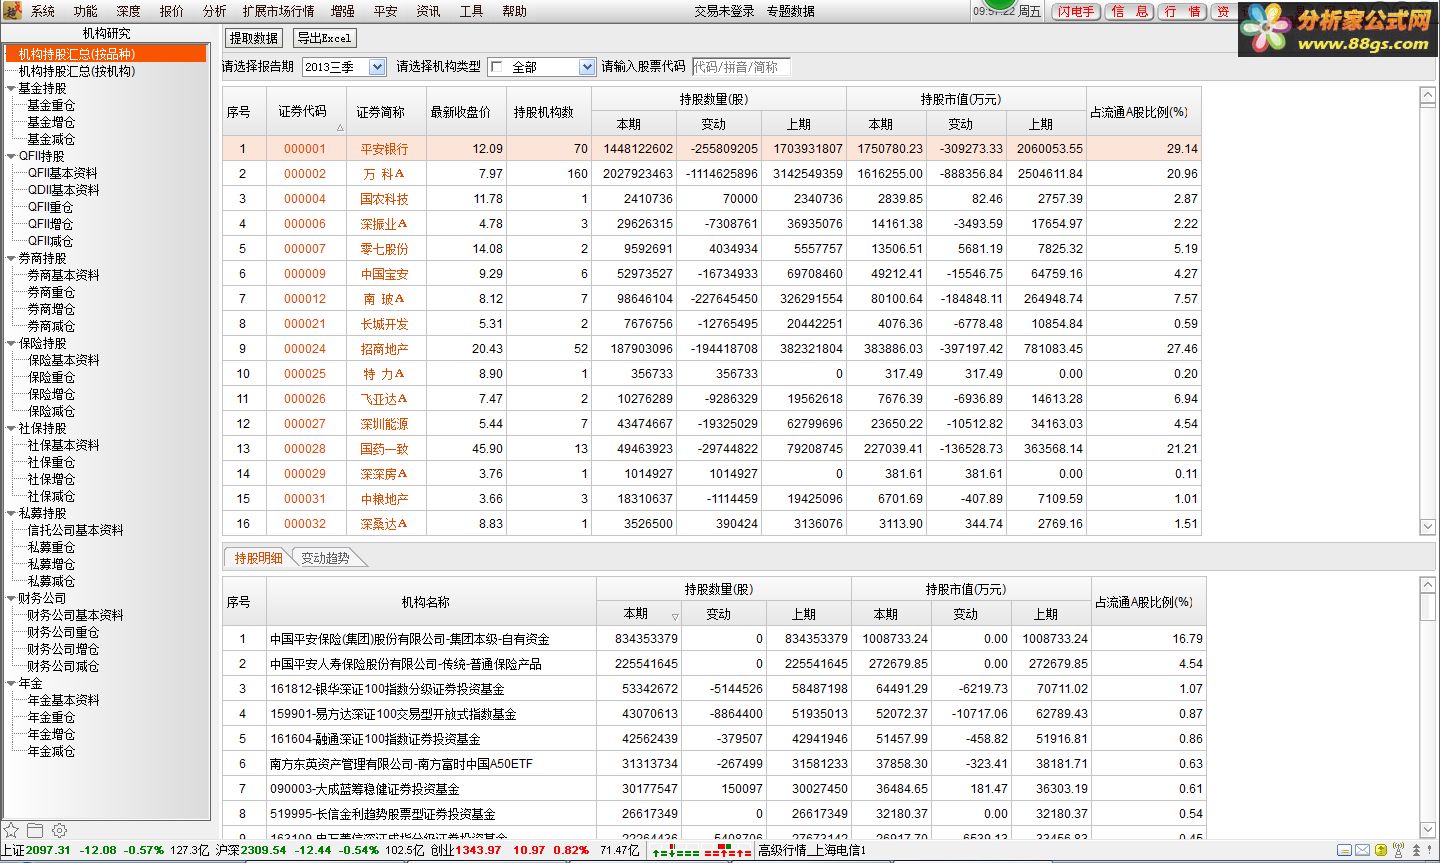The image size is (1440, 863).
Task: Select 社保增仓 in the tree
Action: click(51, 479)
